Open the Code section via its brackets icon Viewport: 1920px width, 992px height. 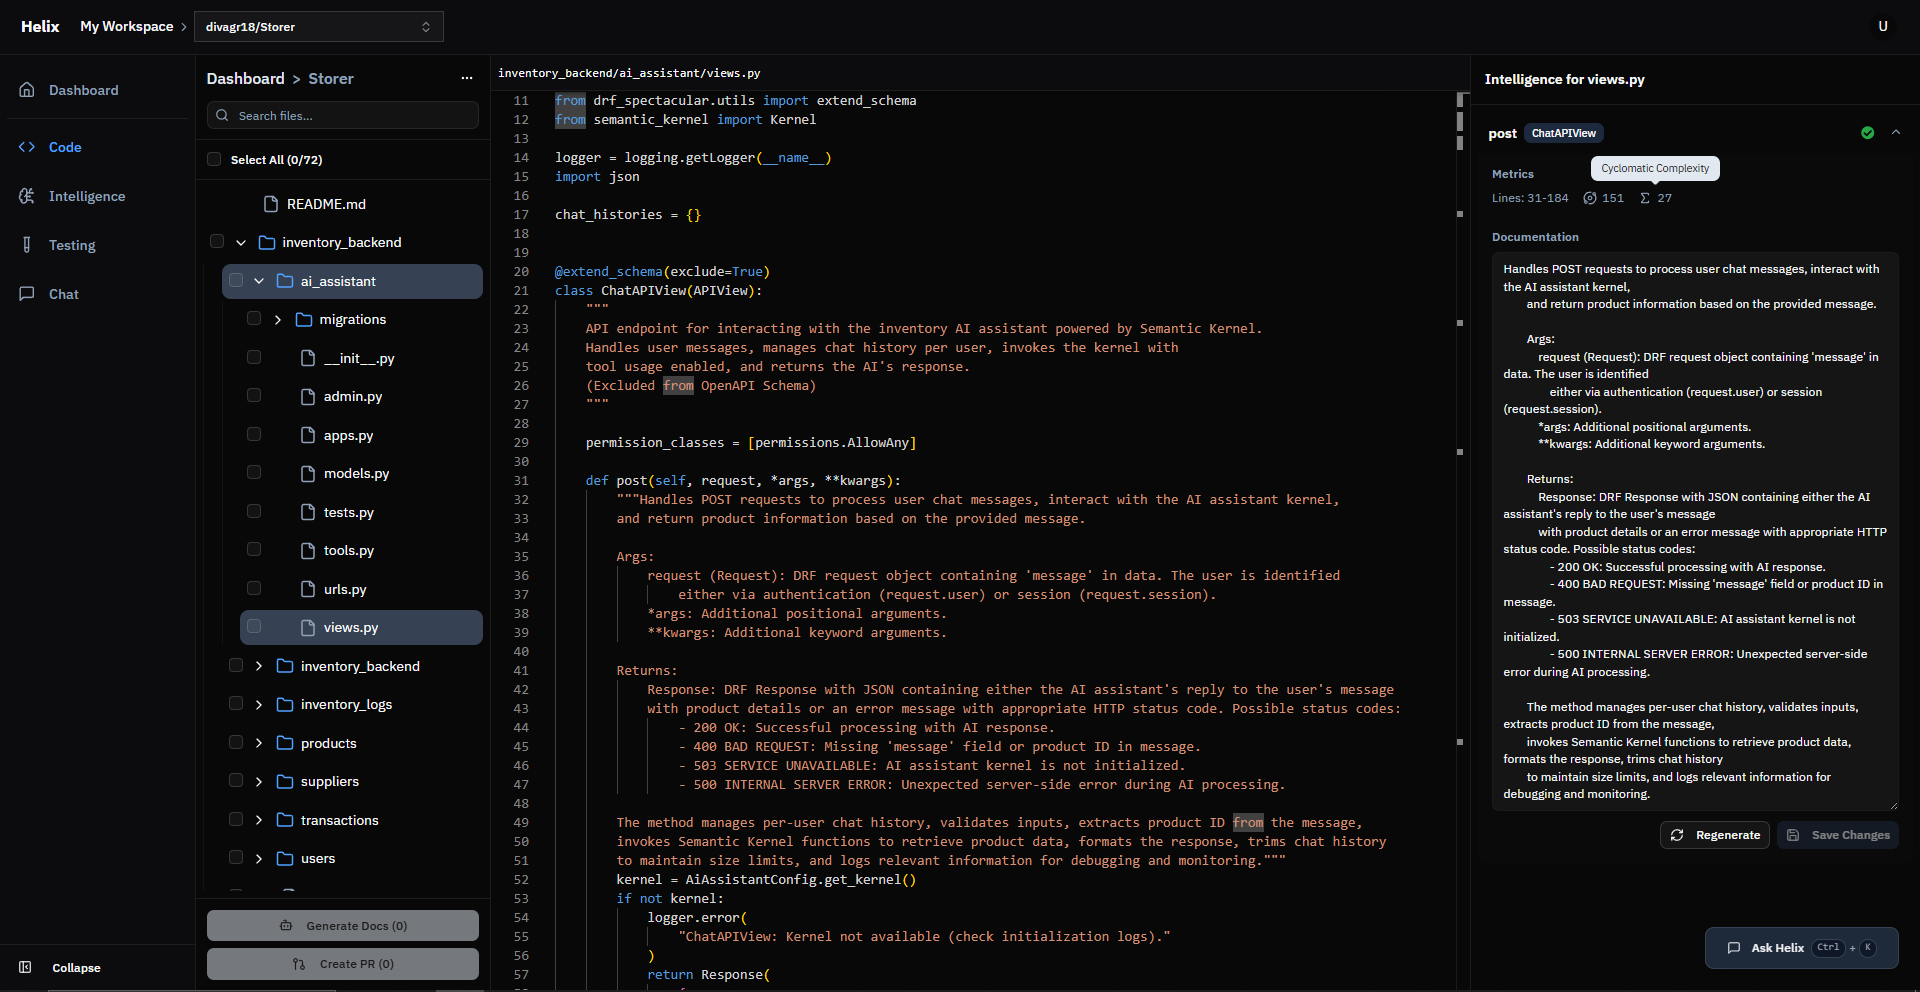[x=27, y=147]
